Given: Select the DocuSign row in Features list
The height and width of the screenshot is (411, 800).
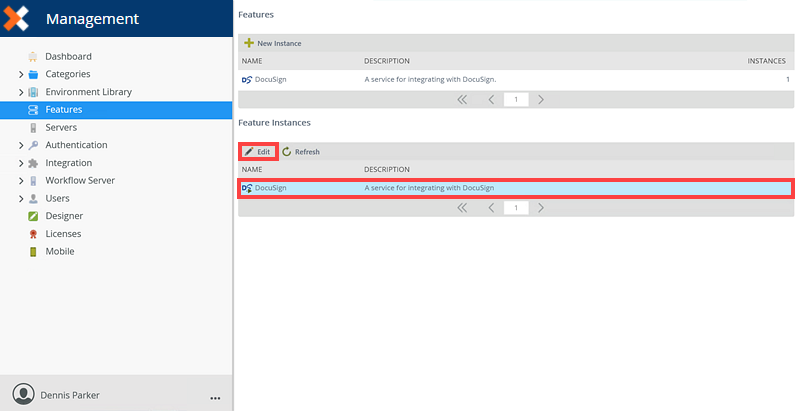Looking at the screenshot, I should click(516, 80).
